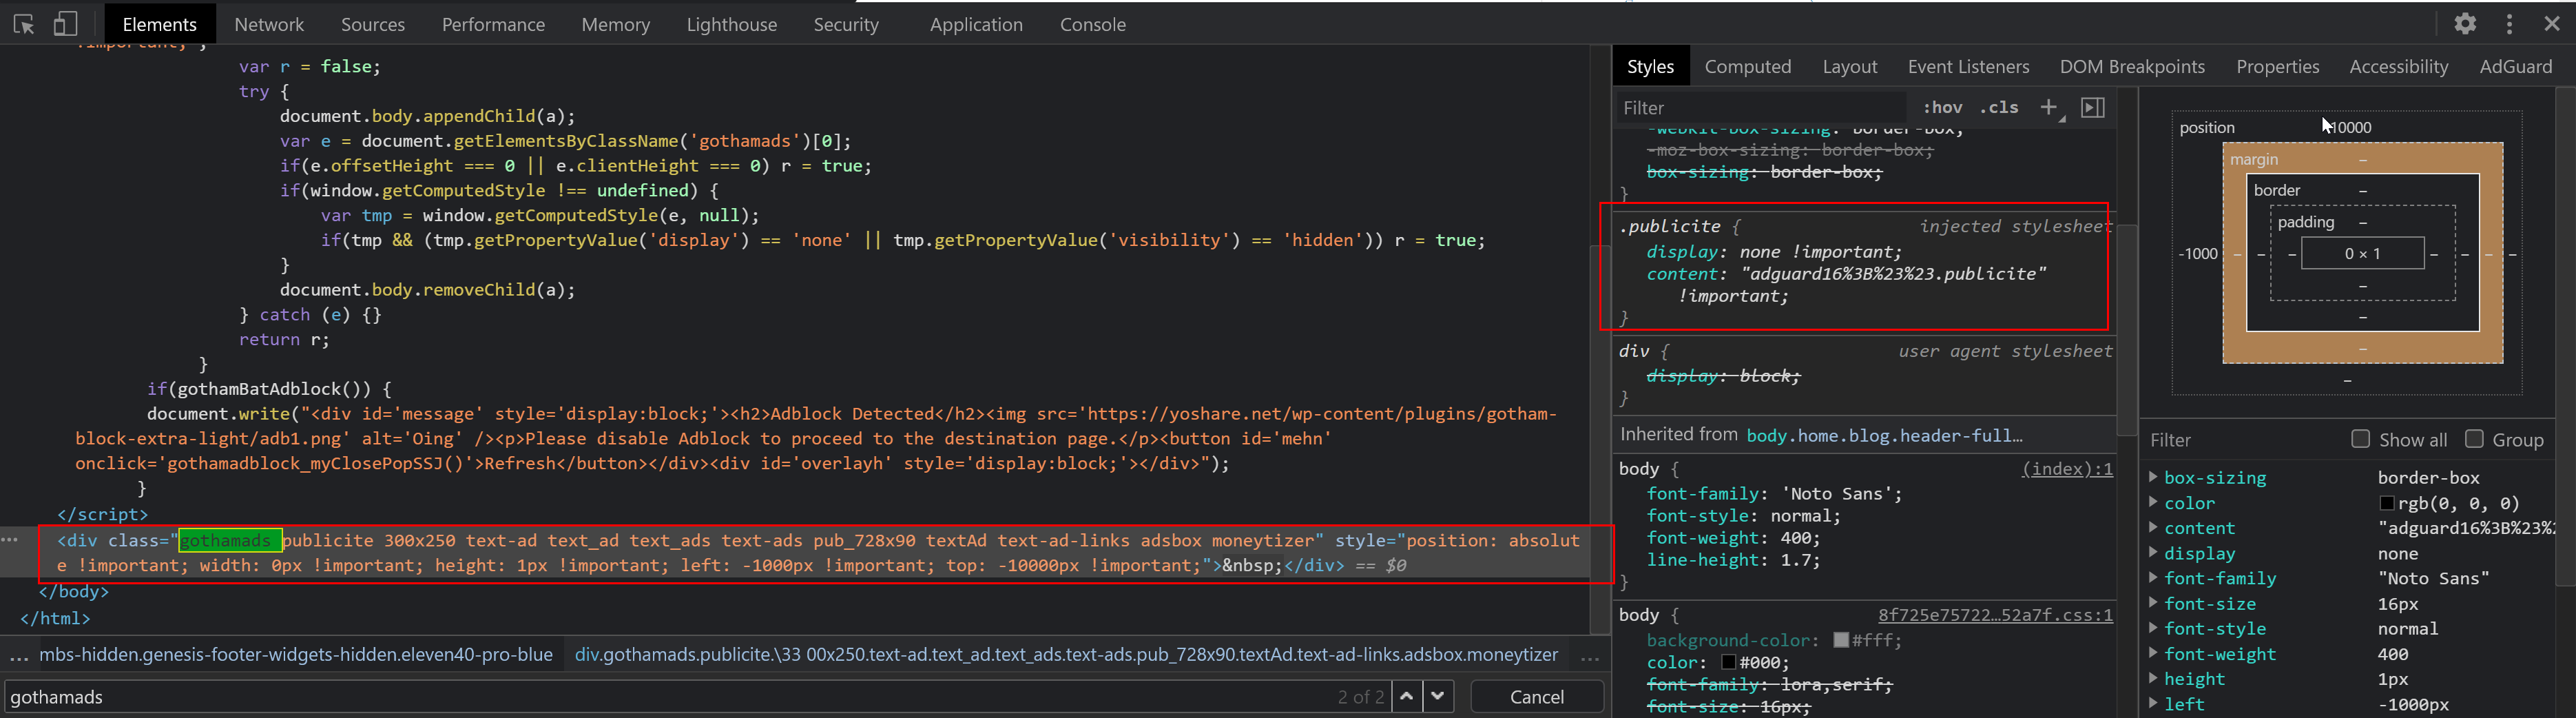The image size is (2576, 718).
Task: Expand the font-style computed property
Action: (2153, 628)
